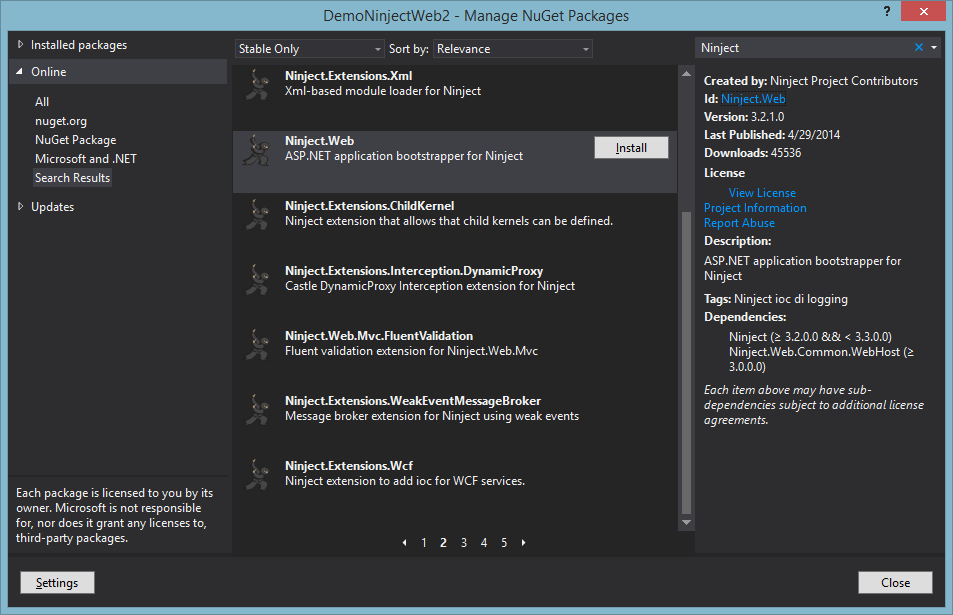Open the Stable Only filter dropdown
953x615 pixels.
309,49
